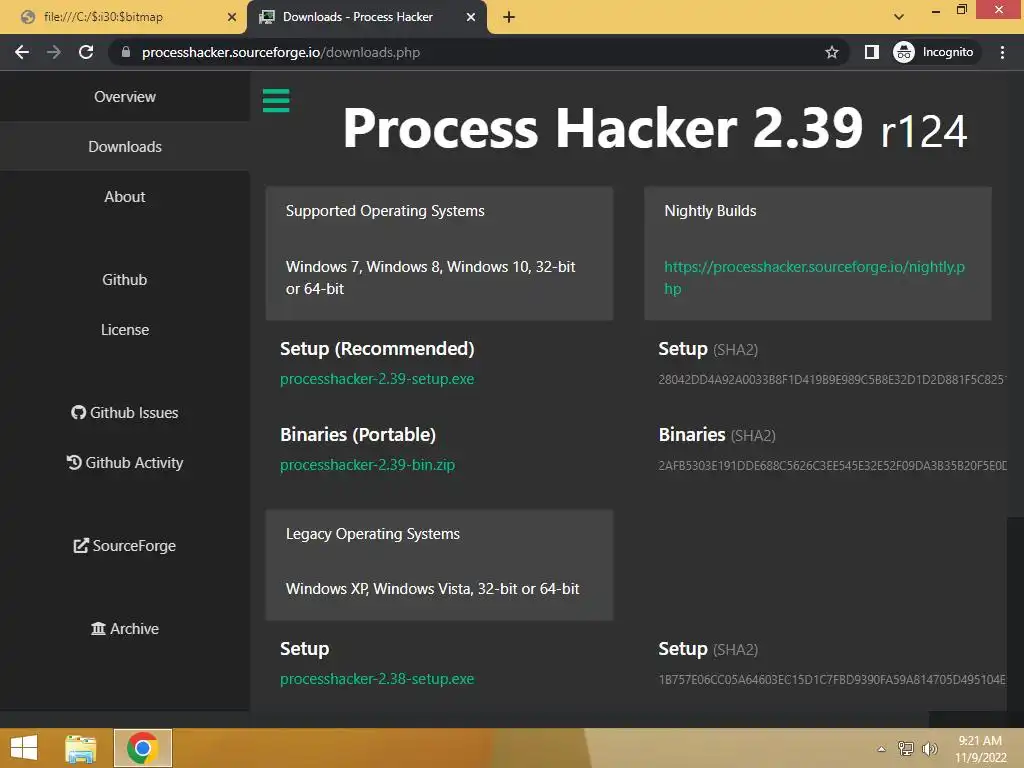This screenshot has width=1024, height=768.
Task: Open the tab search chevron dropdown
Action: coord(899,17)
